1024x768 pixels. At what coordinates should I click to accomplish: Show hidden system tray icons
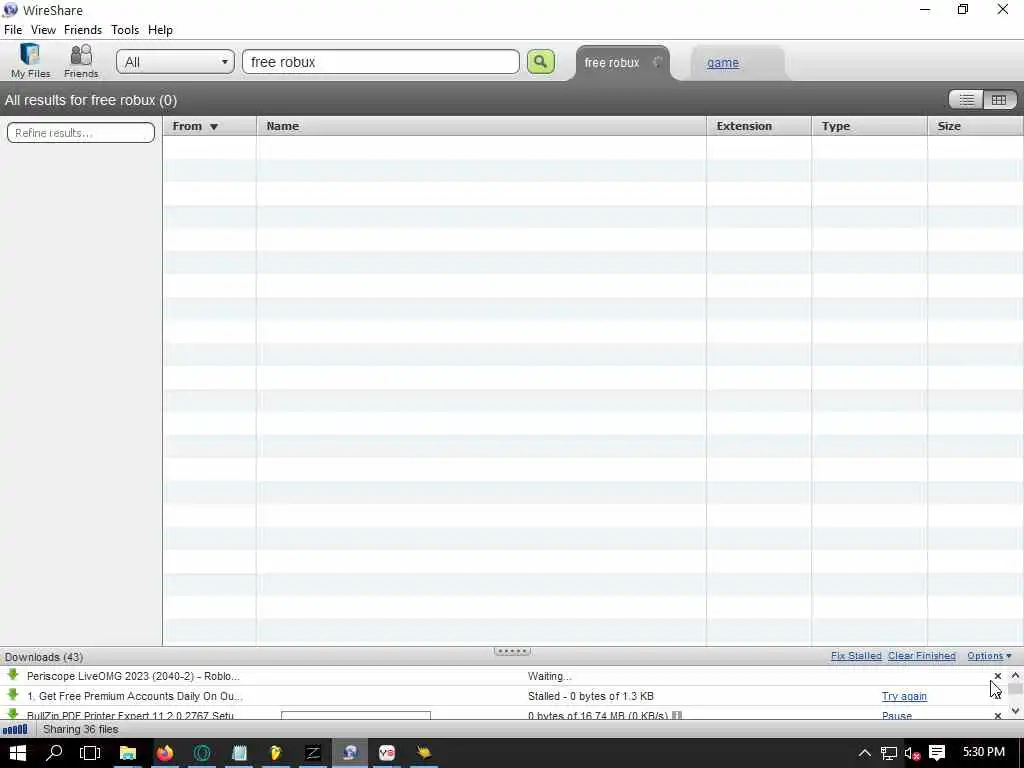865,753
